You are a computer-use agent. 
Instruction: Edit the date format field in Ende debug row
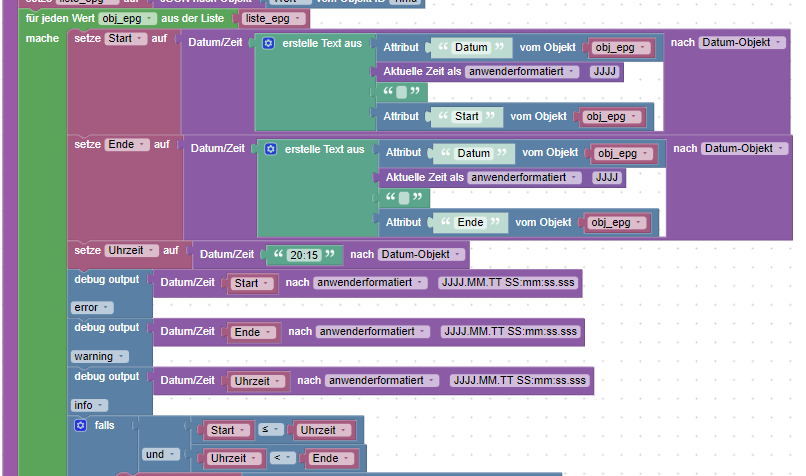(511, 332)
